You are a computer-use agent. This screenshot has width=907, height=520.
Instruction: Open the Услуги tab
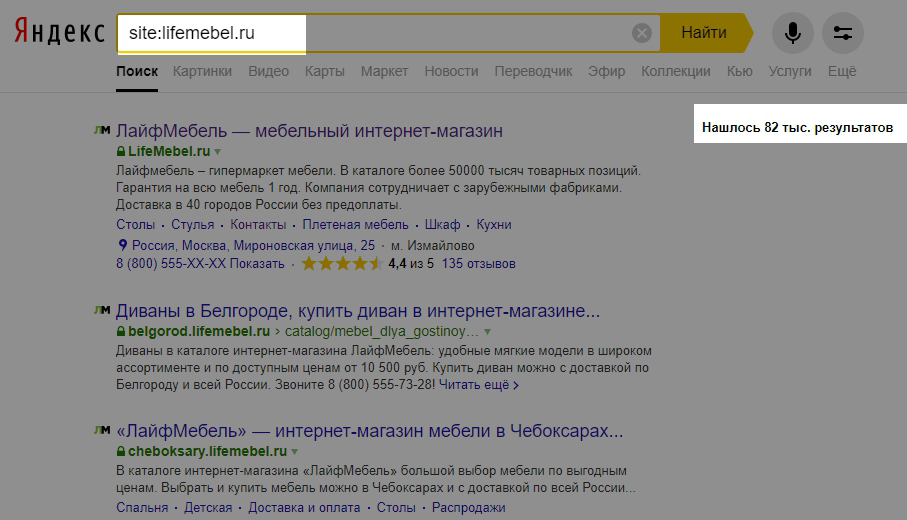point(790,71)
